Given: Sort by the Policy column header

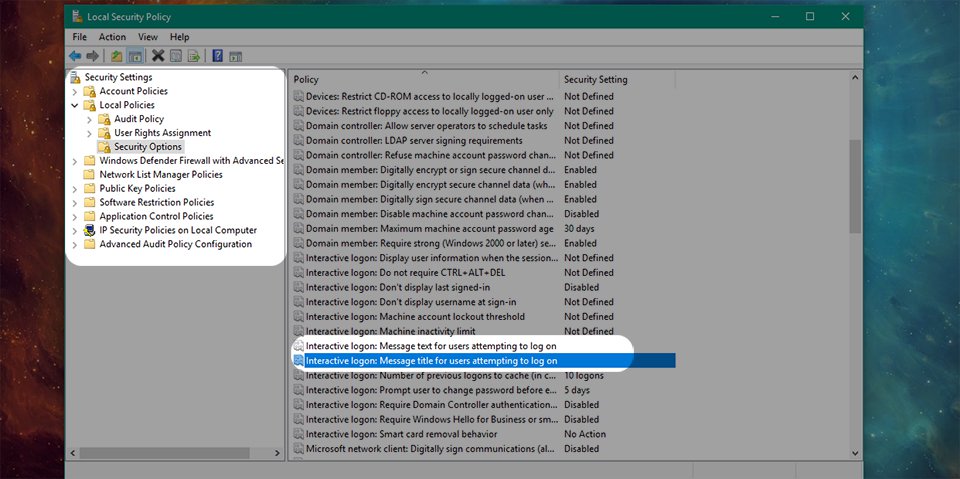Looking at the screenshot, I should 424,79.
